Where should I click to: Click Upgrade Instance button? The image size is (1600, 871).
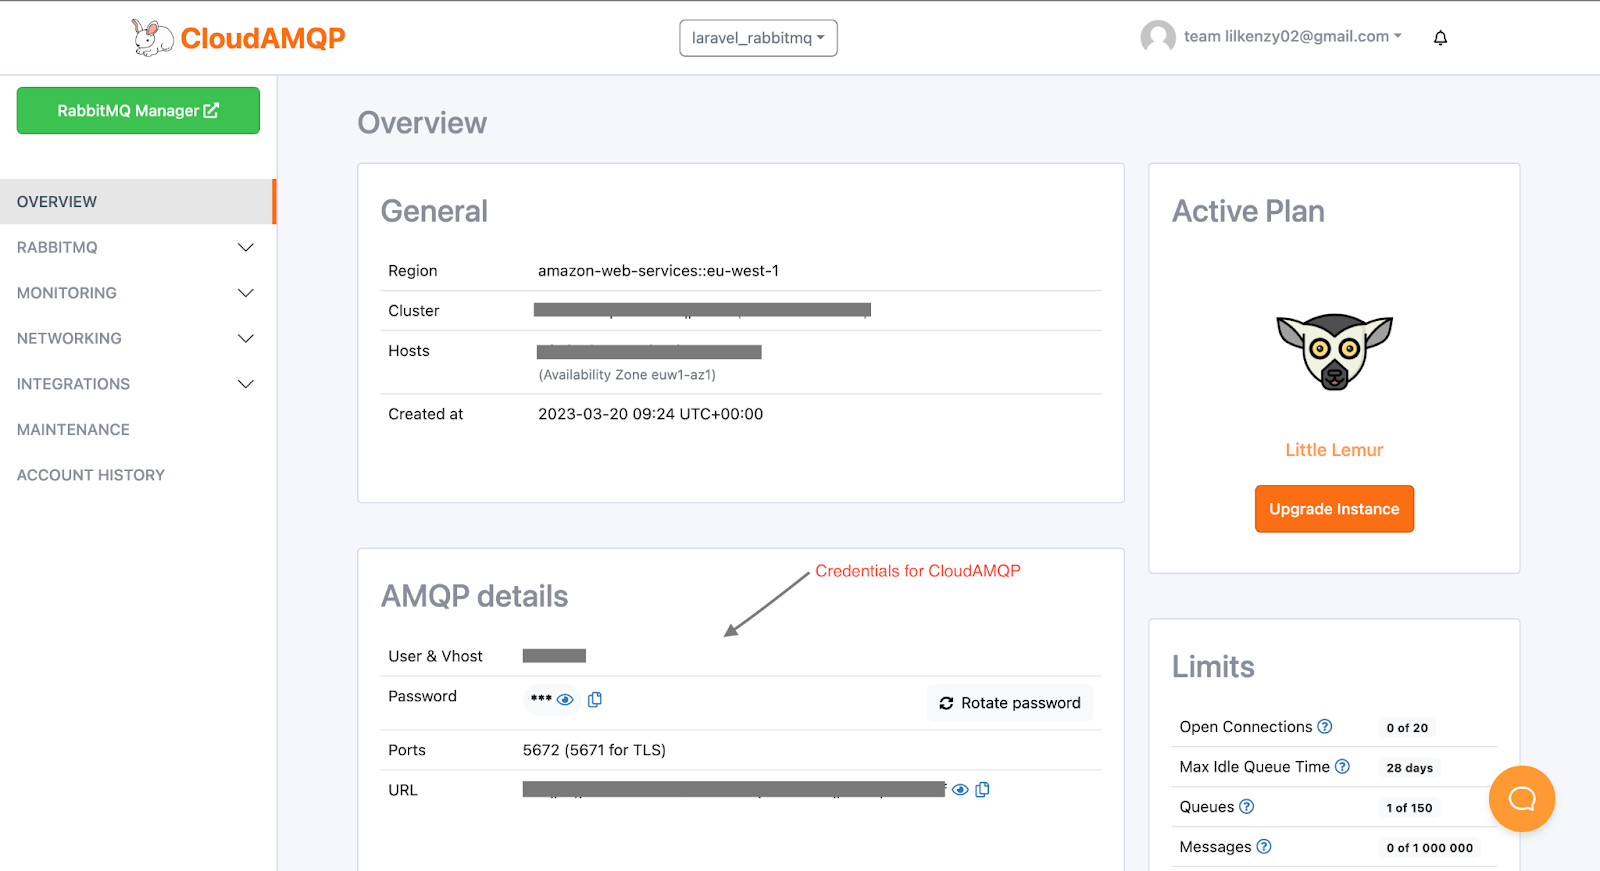click(1334, 509)
